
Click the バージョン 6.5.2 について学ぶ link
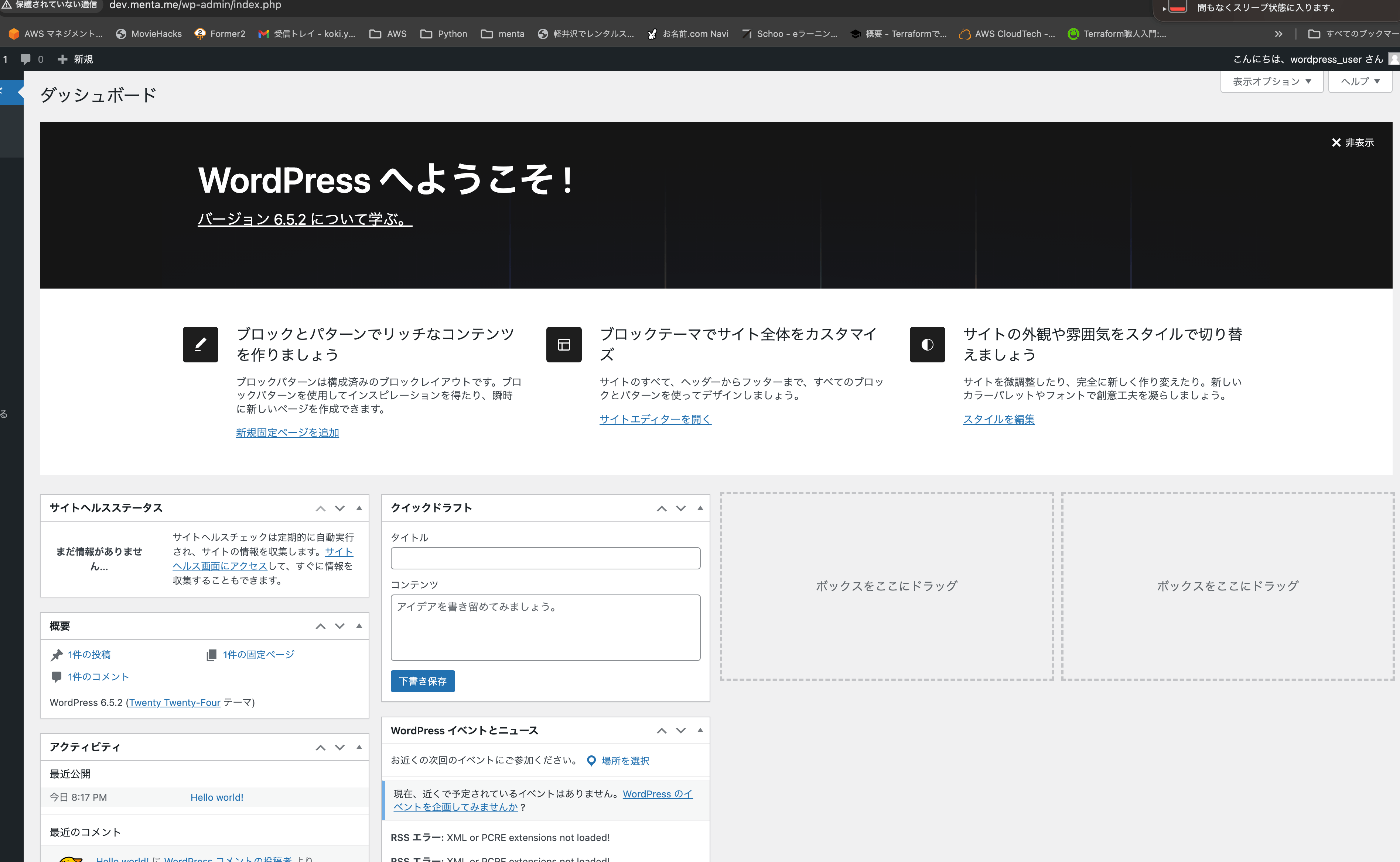pyautogui.click(x=305, y=219)
